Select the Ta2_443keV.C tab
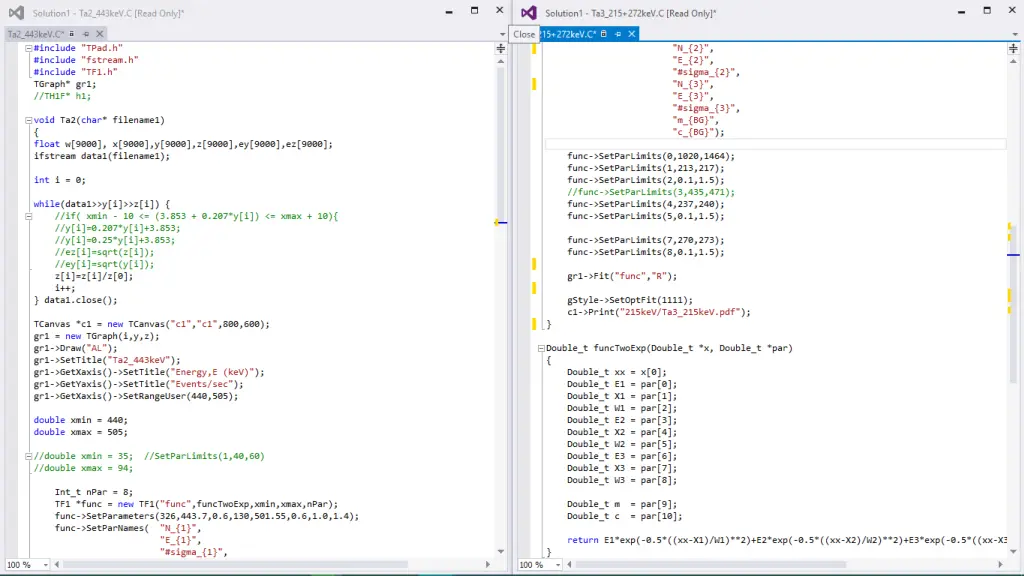 35,34
